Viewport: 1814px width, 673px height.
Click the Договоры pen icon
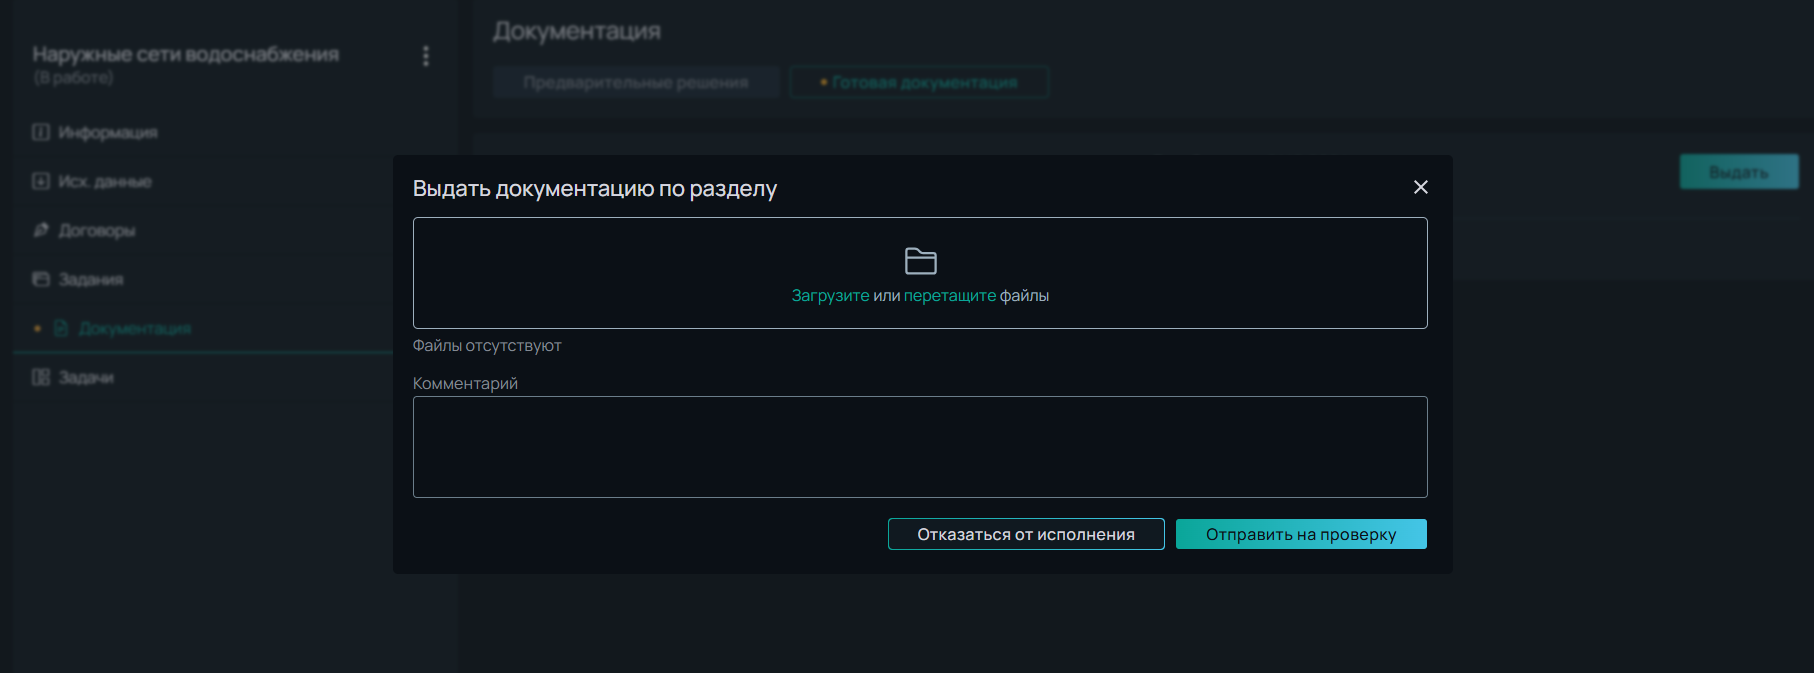(x=41, y=230)
